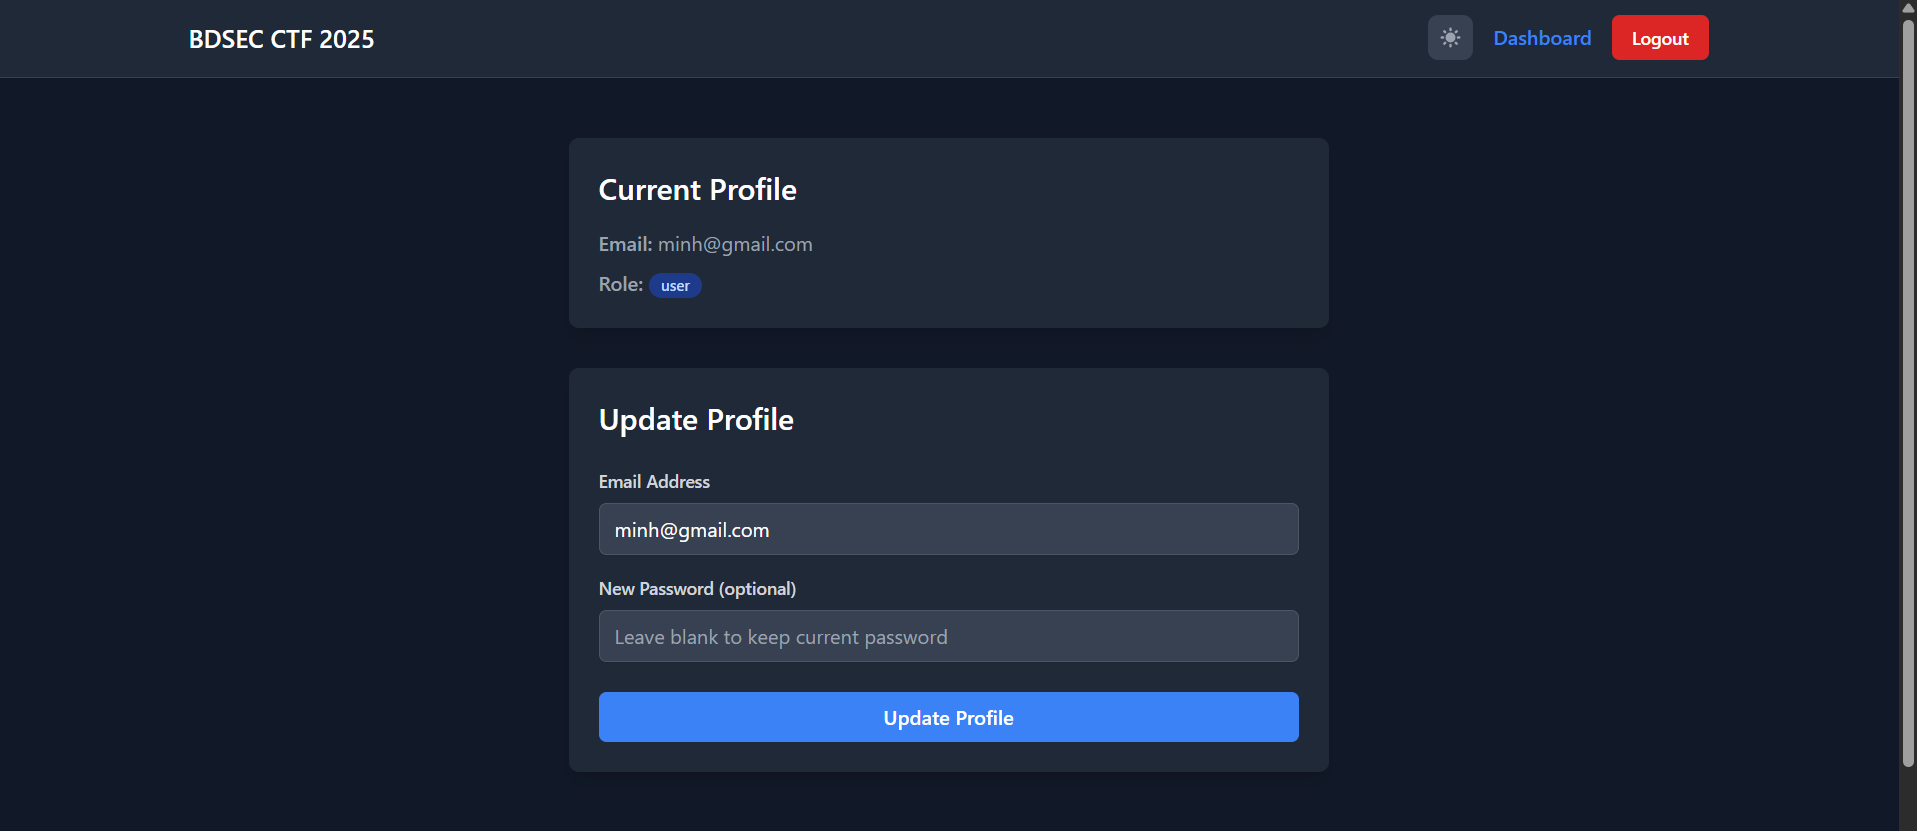Image resolution: width=1917 pixels, height=831 pixels.
Task: Focus the Email Address input field
Action: coord(948,529)
